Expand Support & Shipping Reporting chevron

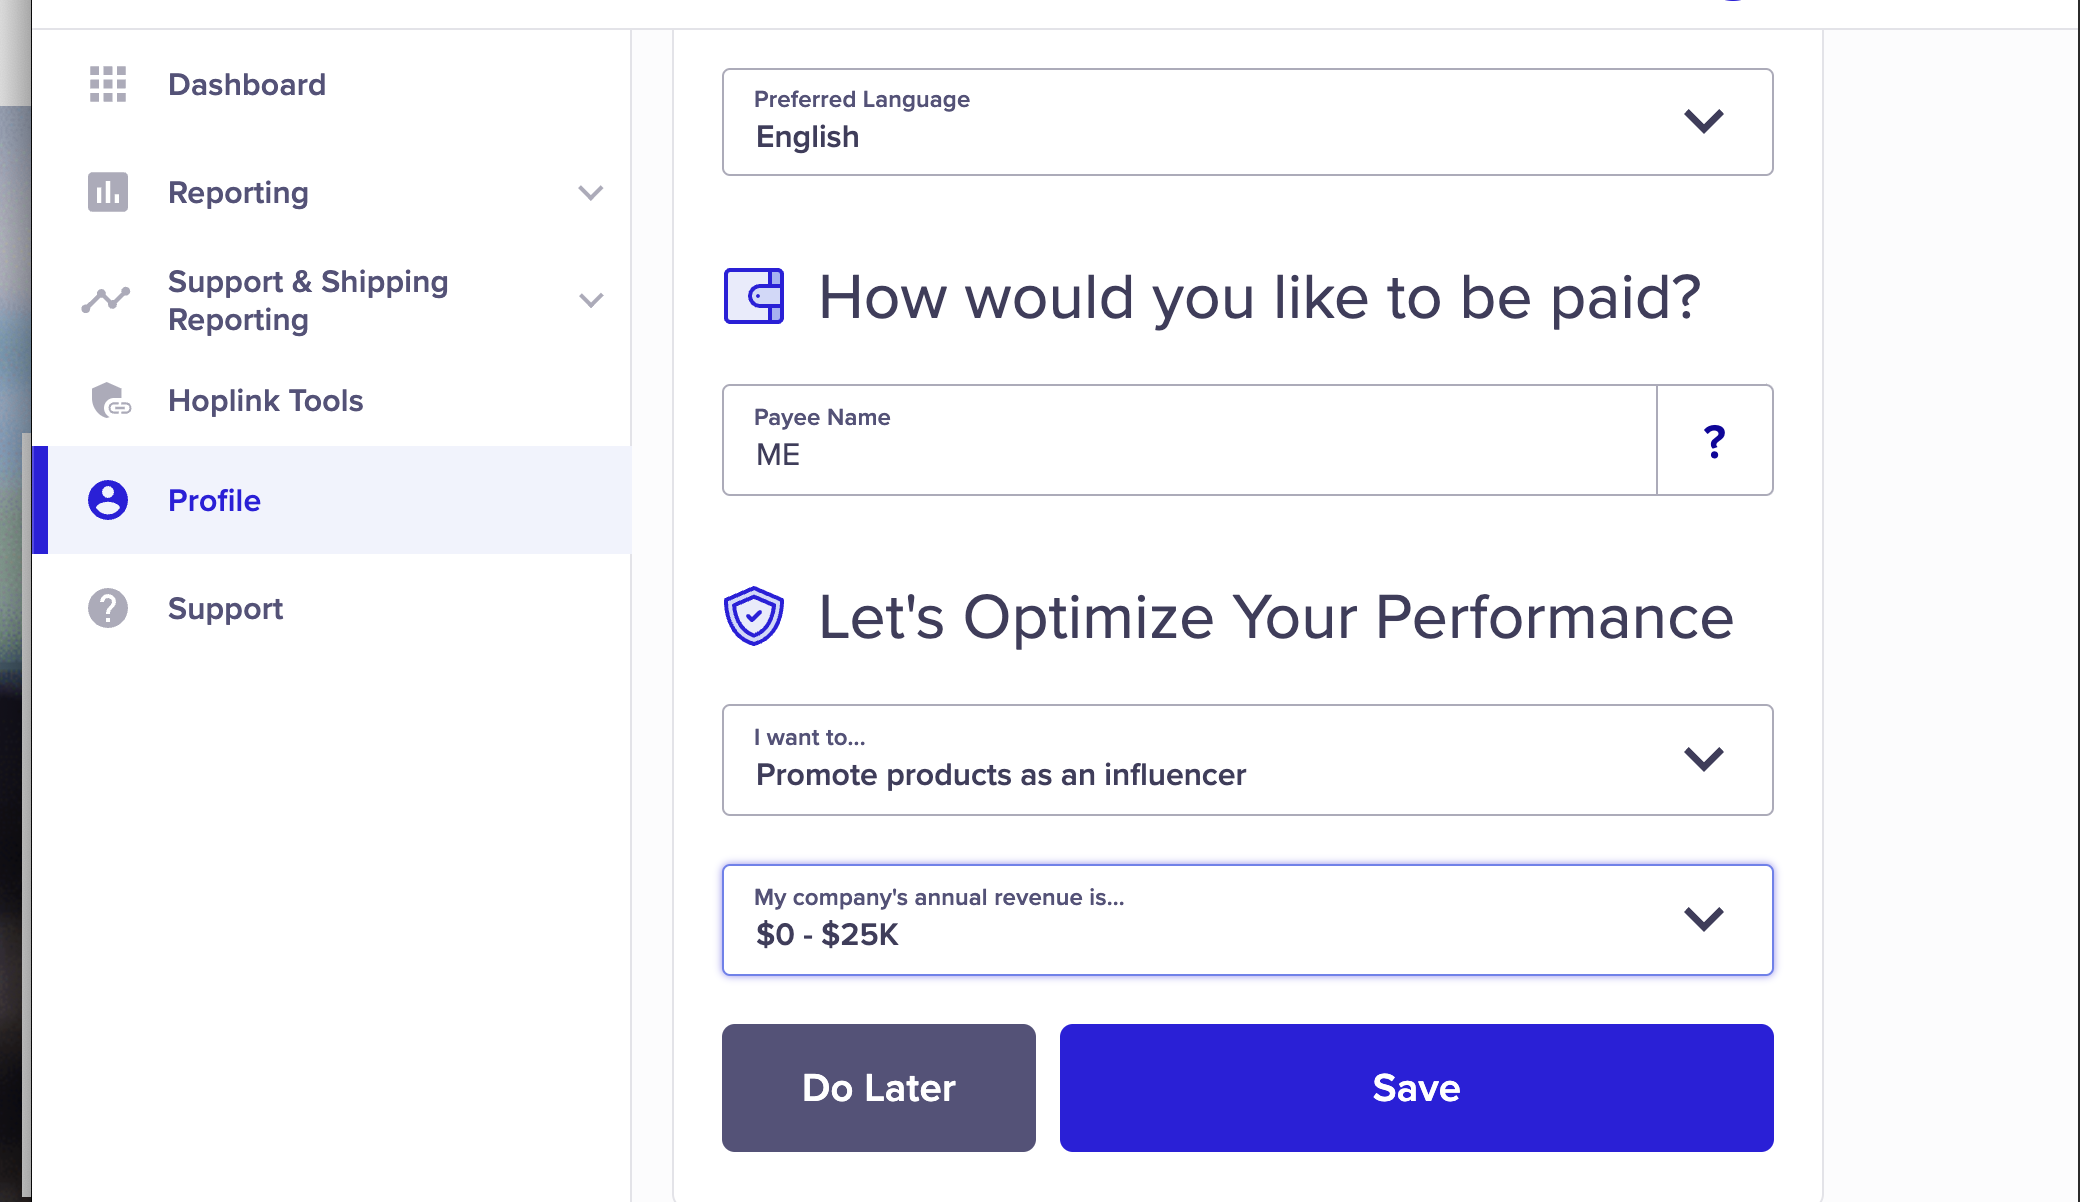click(591, 300)
